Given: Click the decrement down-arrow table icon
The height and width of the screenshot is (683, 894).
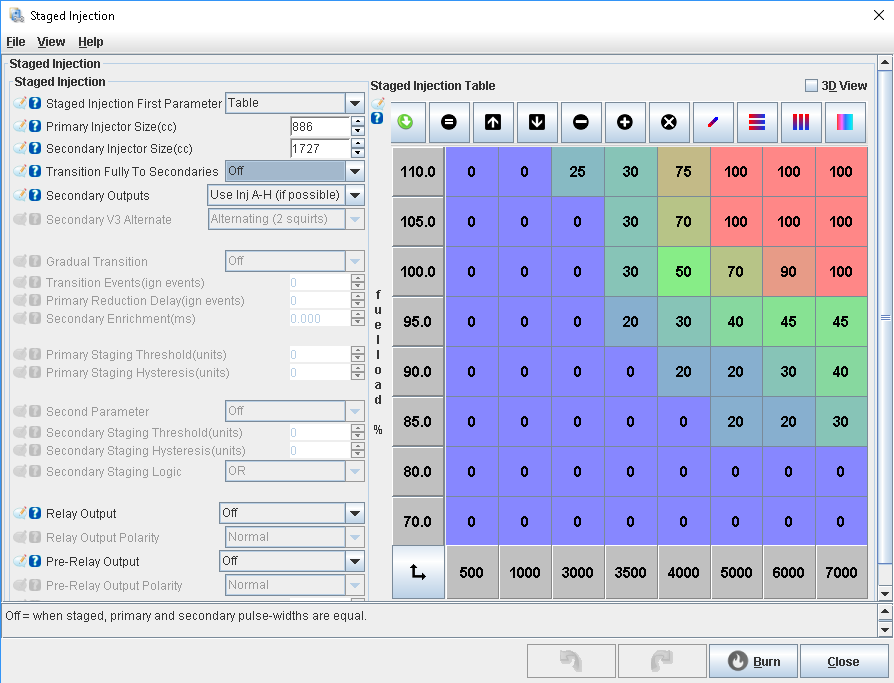Looking at the screenshot, I should point(537,122).
